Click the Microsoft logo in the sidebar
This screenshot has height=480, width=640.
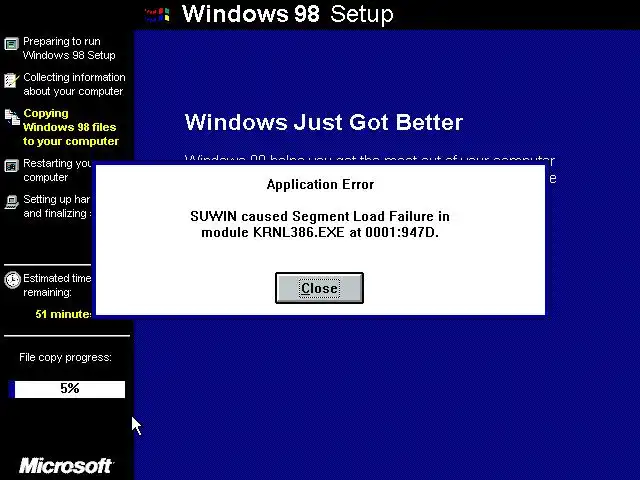click(66, 466)
